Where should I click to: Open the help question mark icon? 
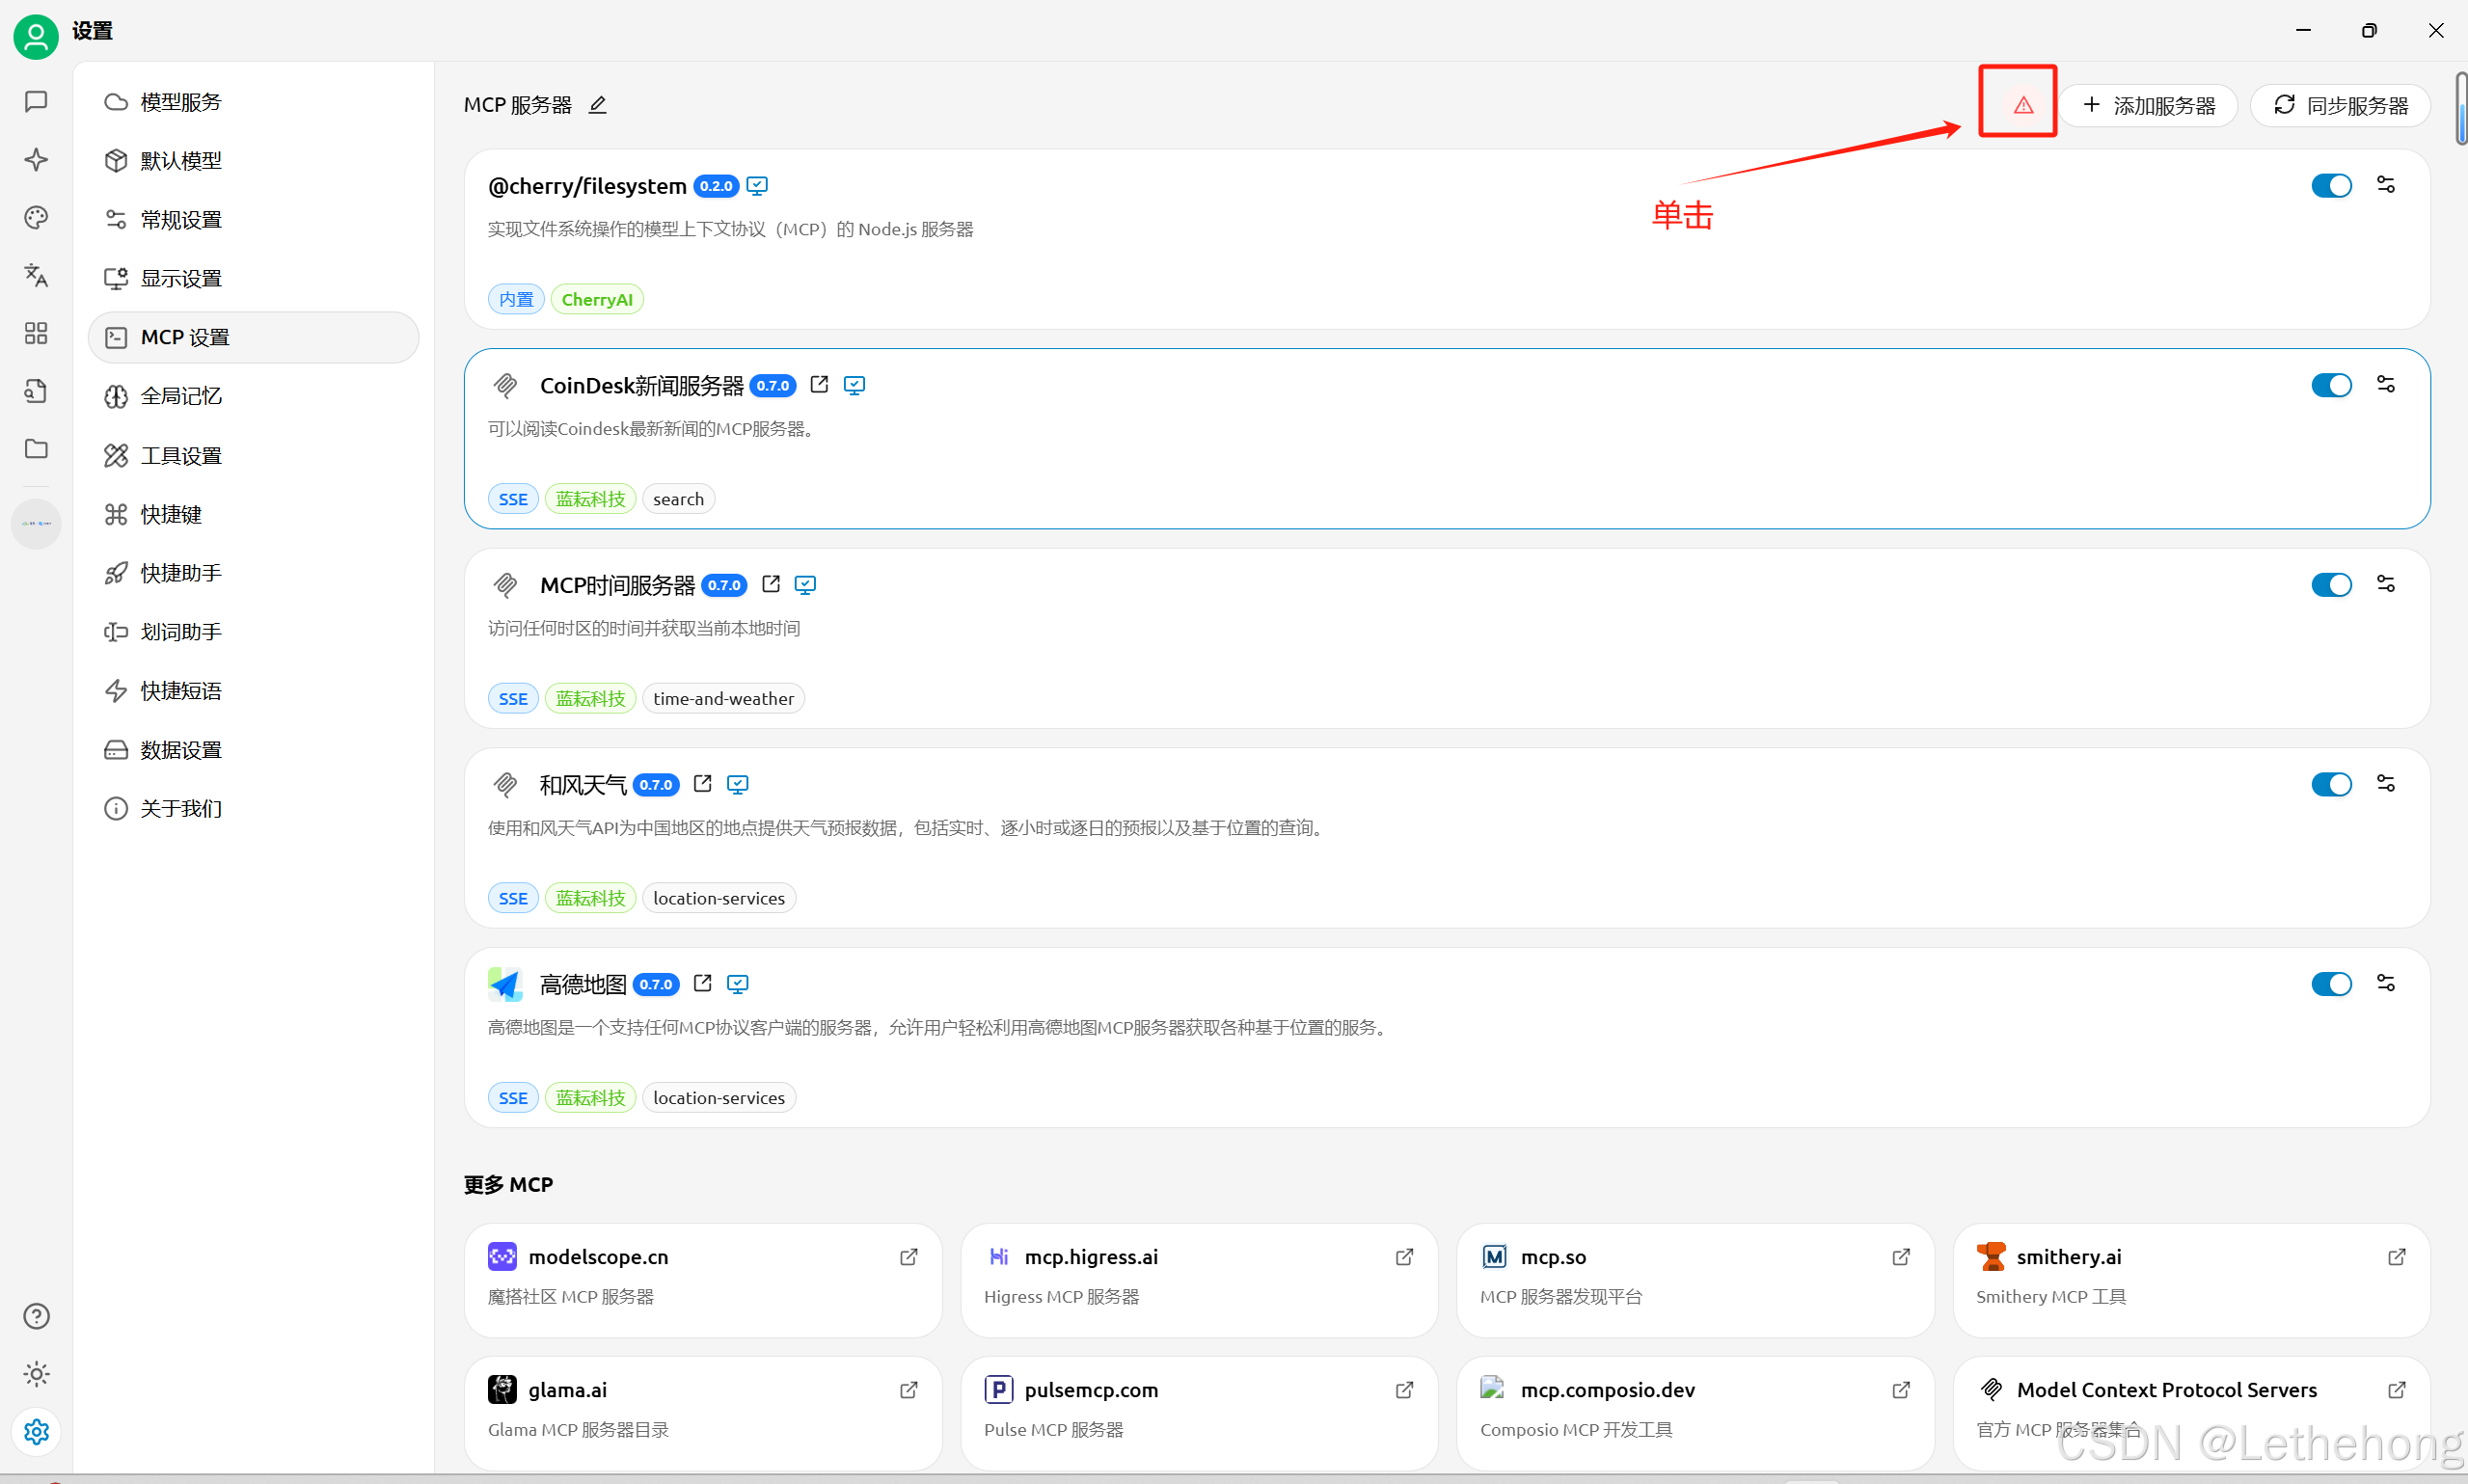tap(36, 1316)
